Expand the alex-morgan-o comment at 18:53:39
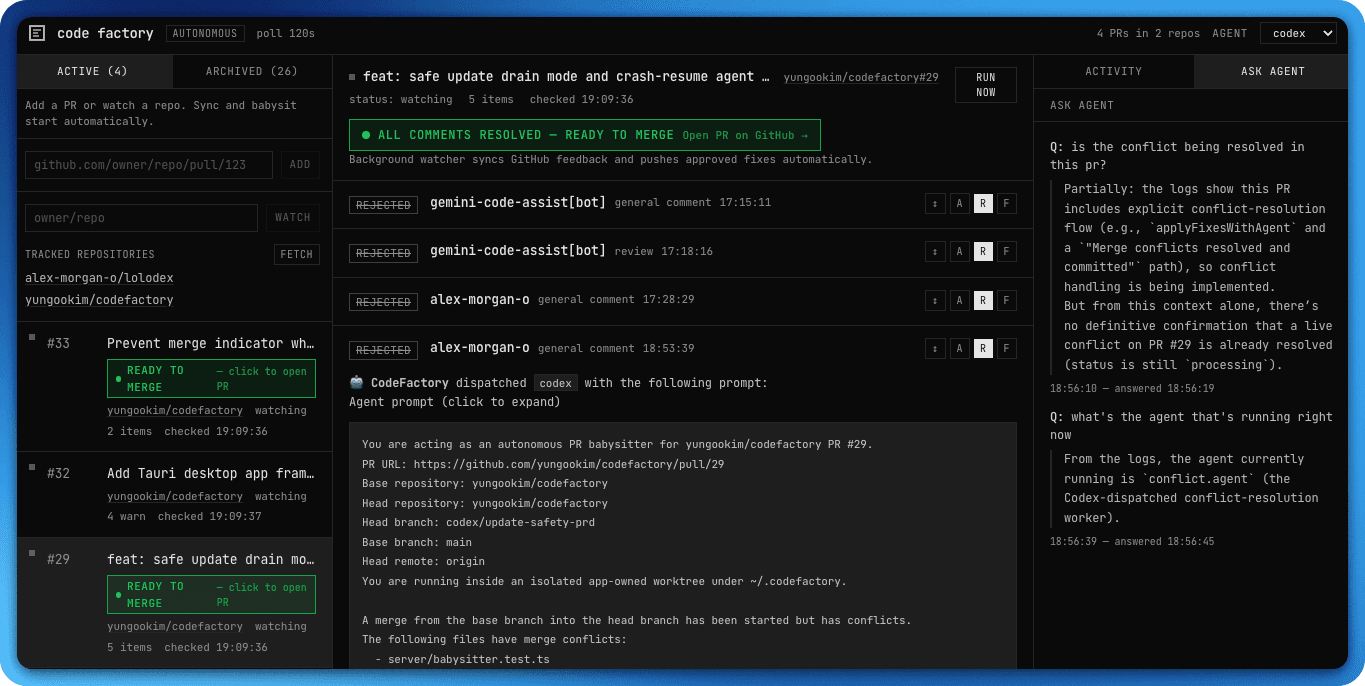Image resolution: width=1365 pixels, height=686 pixels. (x=935, y=349)
